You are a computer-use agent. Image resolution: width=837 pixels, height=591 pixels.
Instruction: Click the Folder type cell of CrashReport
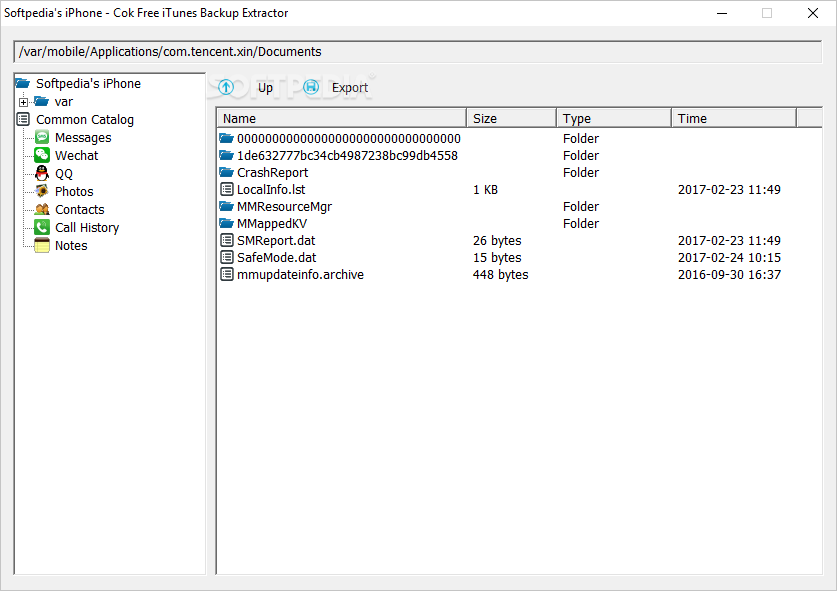coord(581,172)
